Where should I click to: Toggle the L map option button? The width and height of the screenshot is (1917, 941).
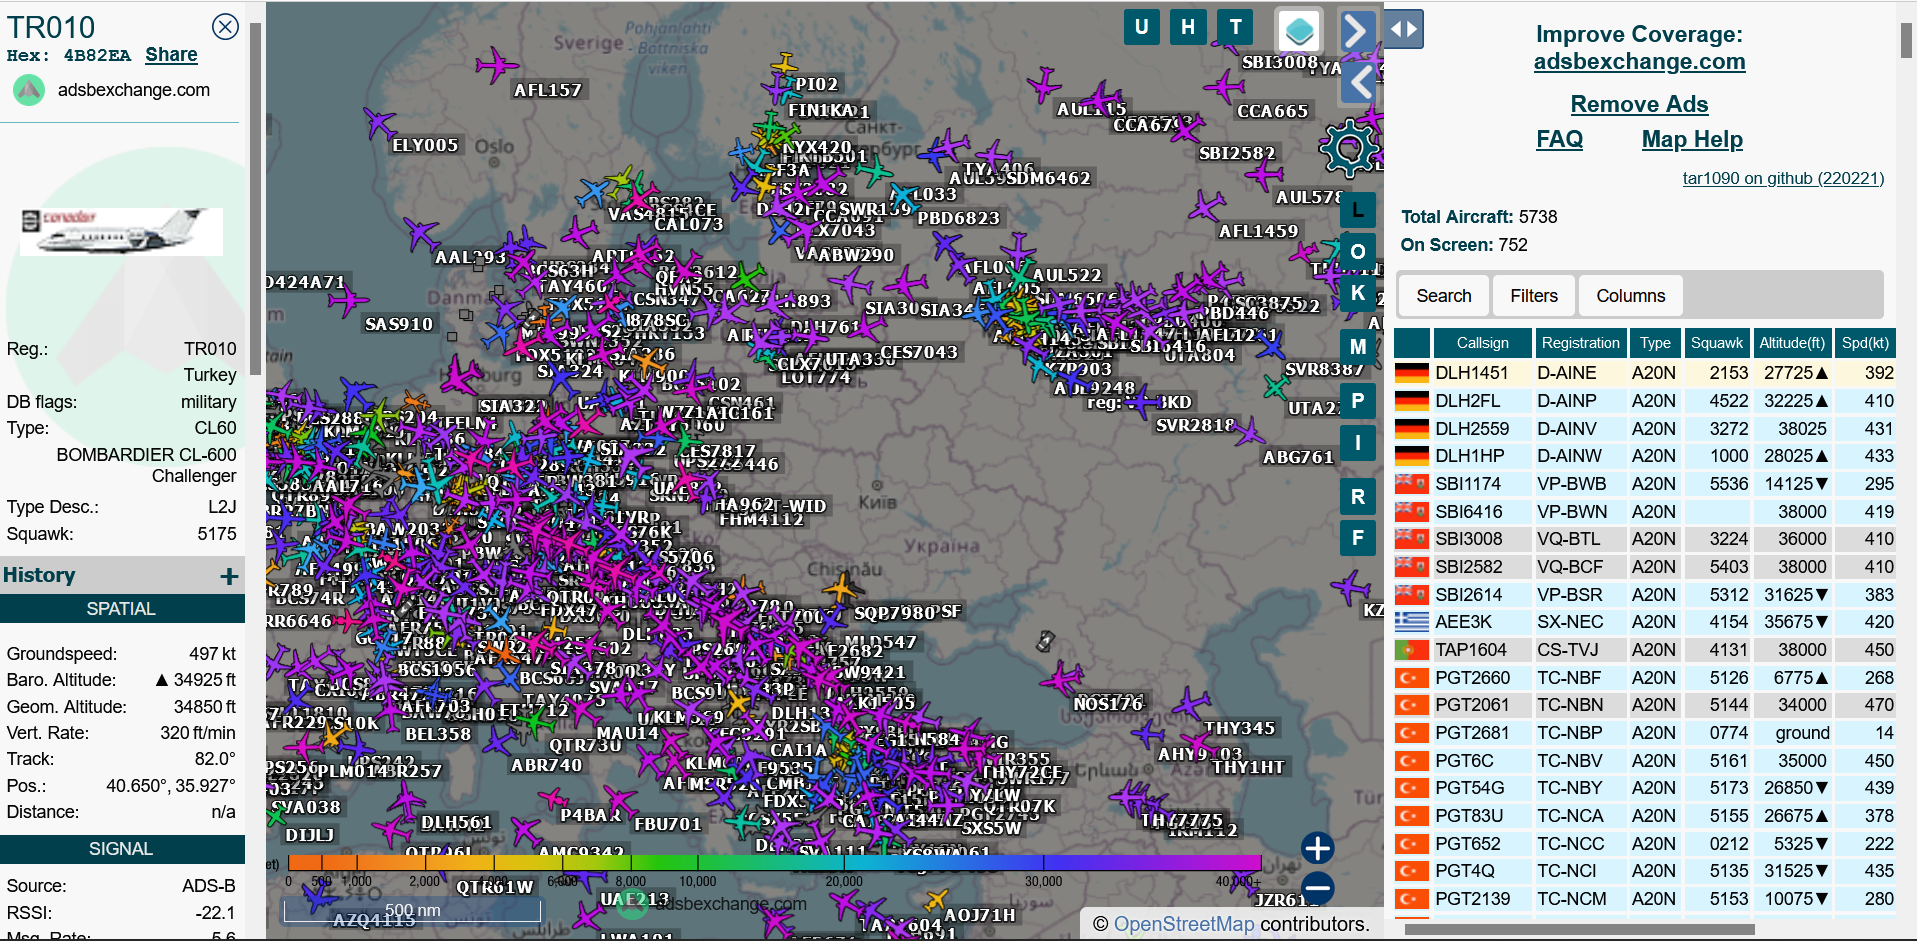point(1358,210)
